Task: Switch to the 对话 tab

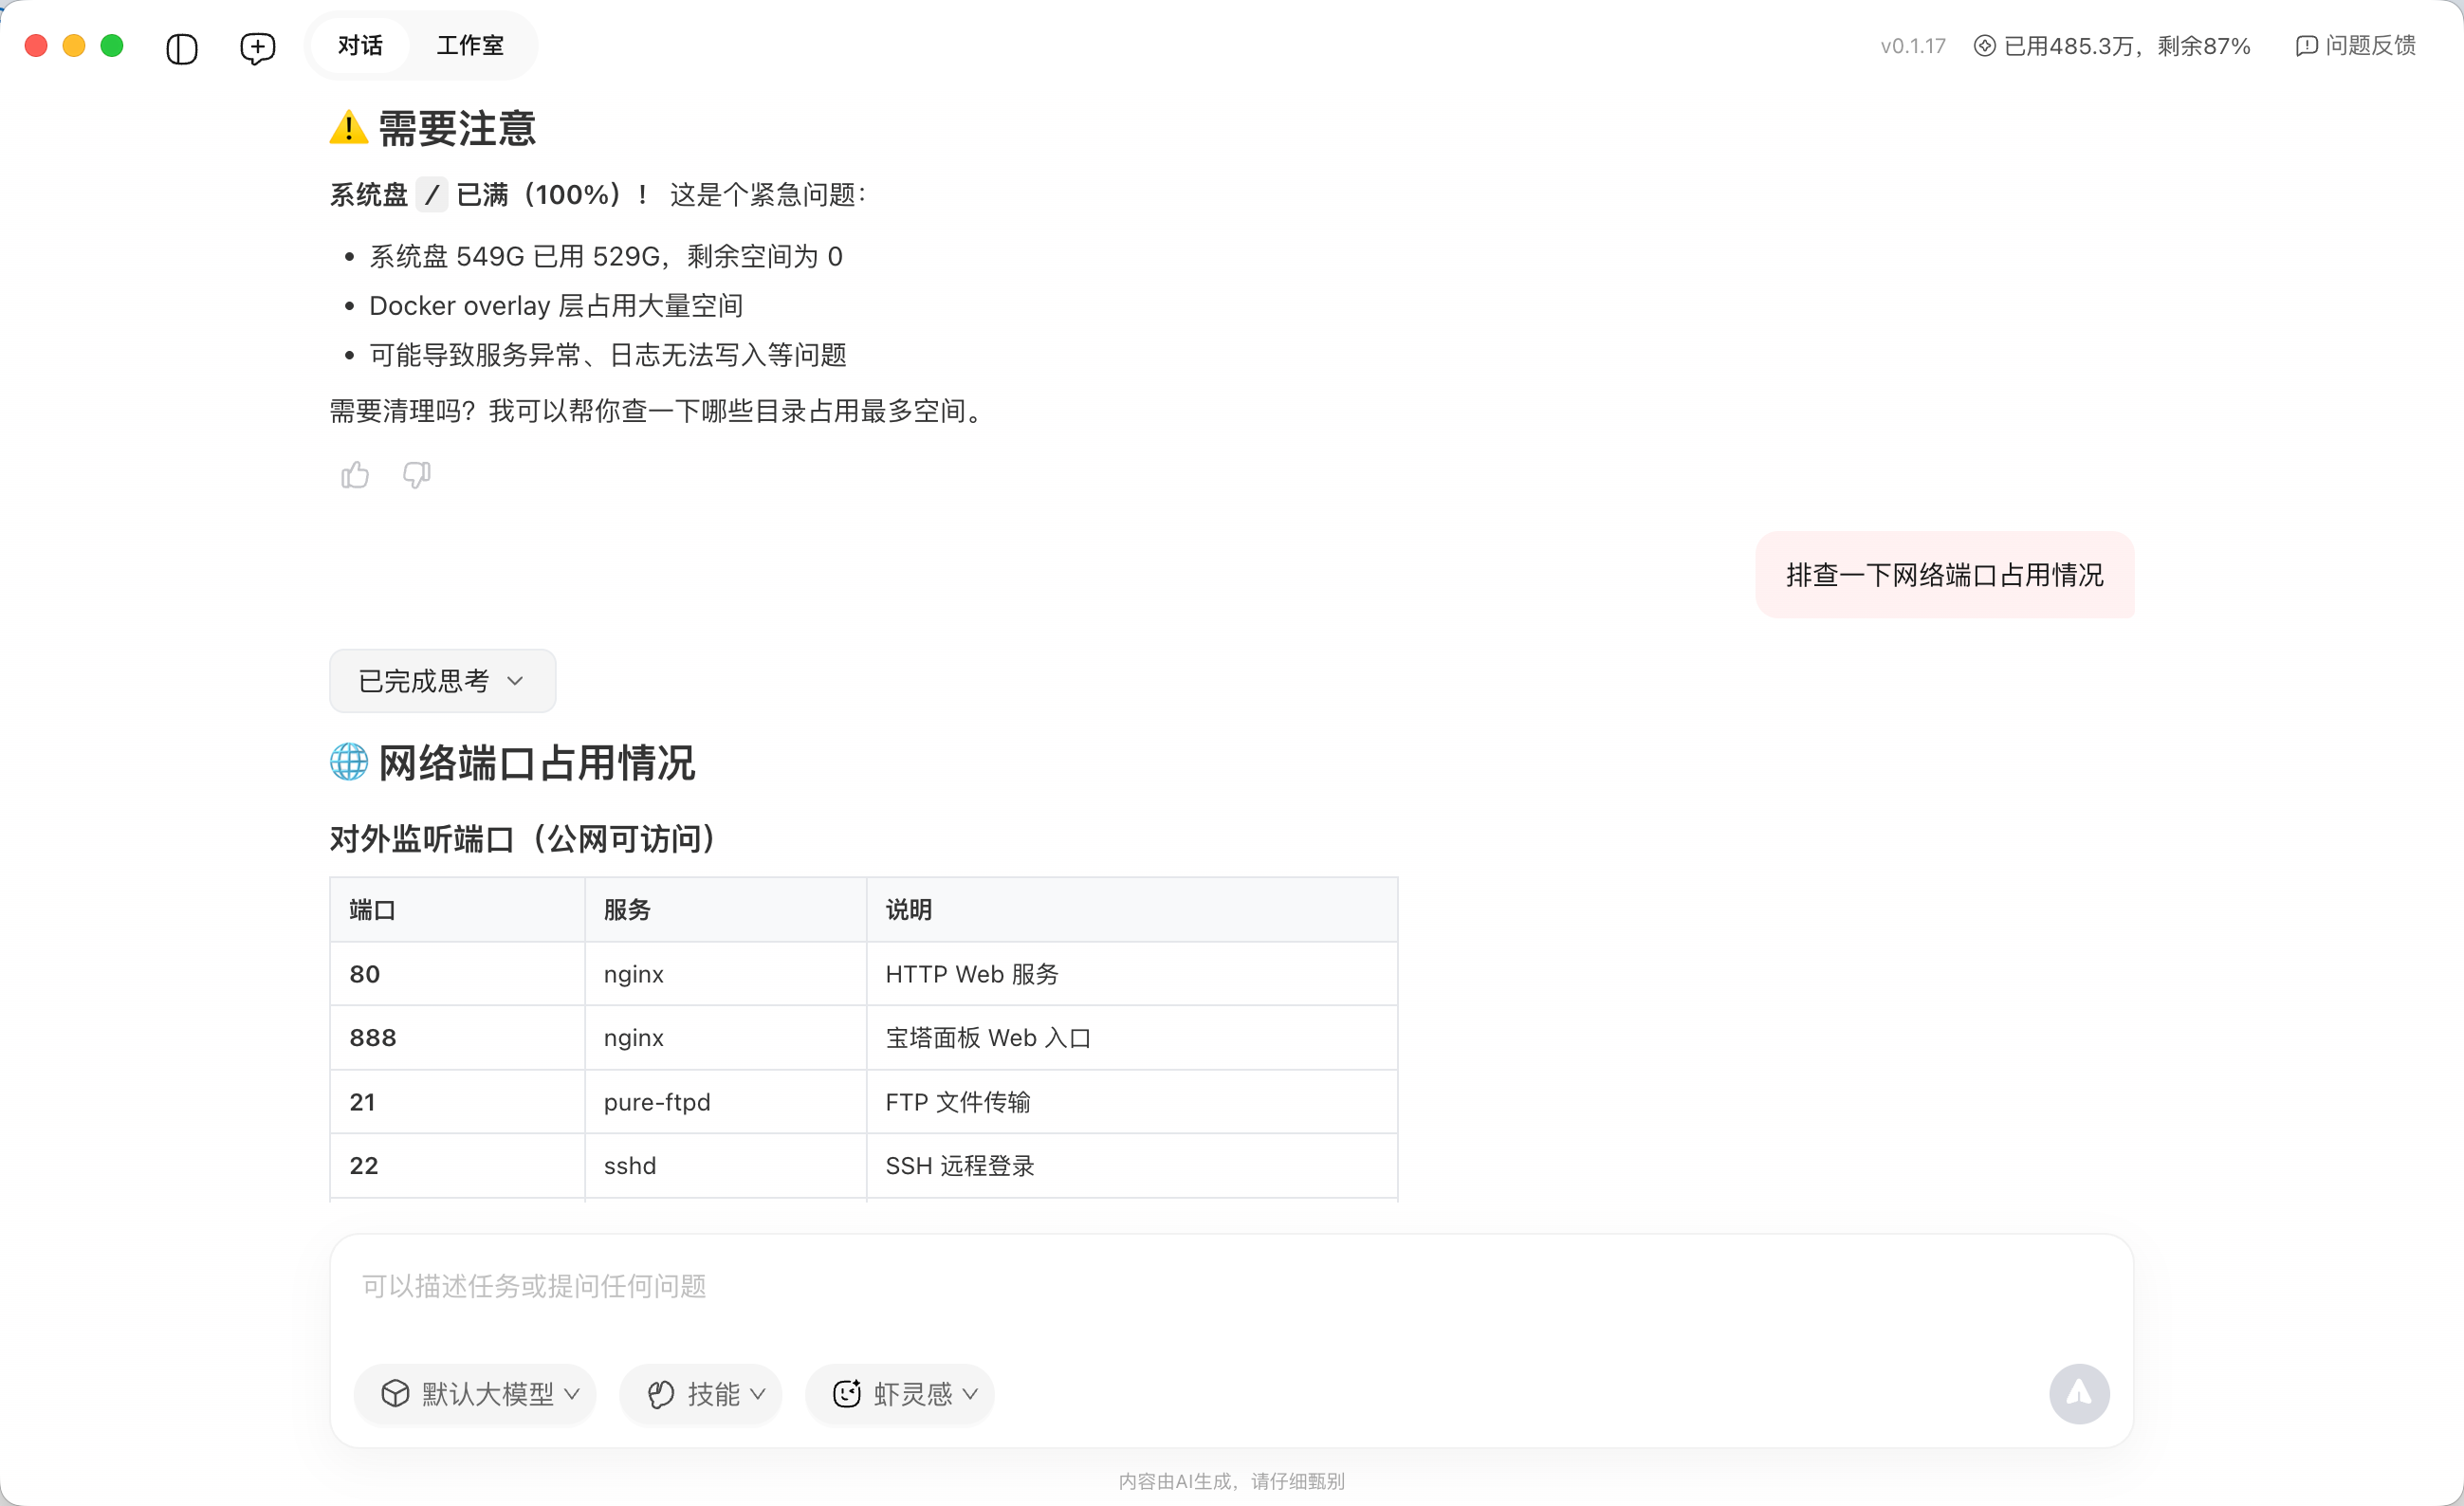Action: [359, 46]
